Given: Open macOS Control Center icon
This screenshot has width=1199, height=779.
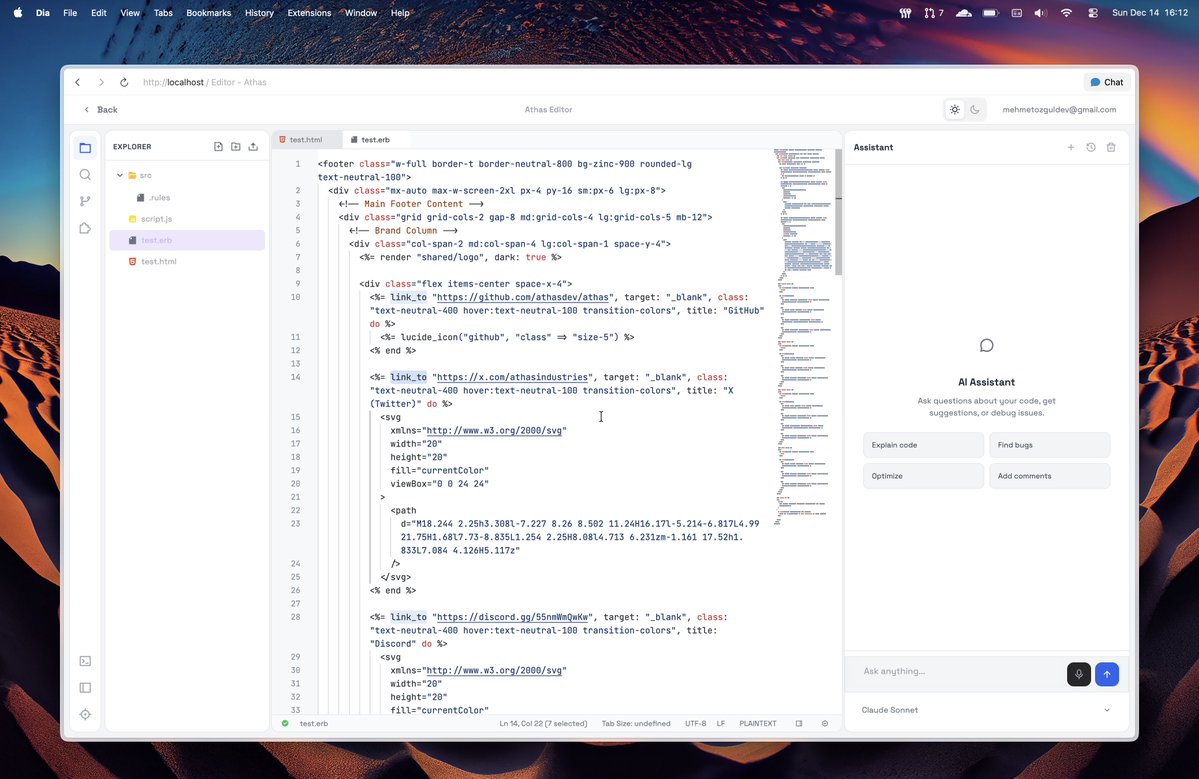Looking at the screenshot, I should click(x=1093, y=13).
